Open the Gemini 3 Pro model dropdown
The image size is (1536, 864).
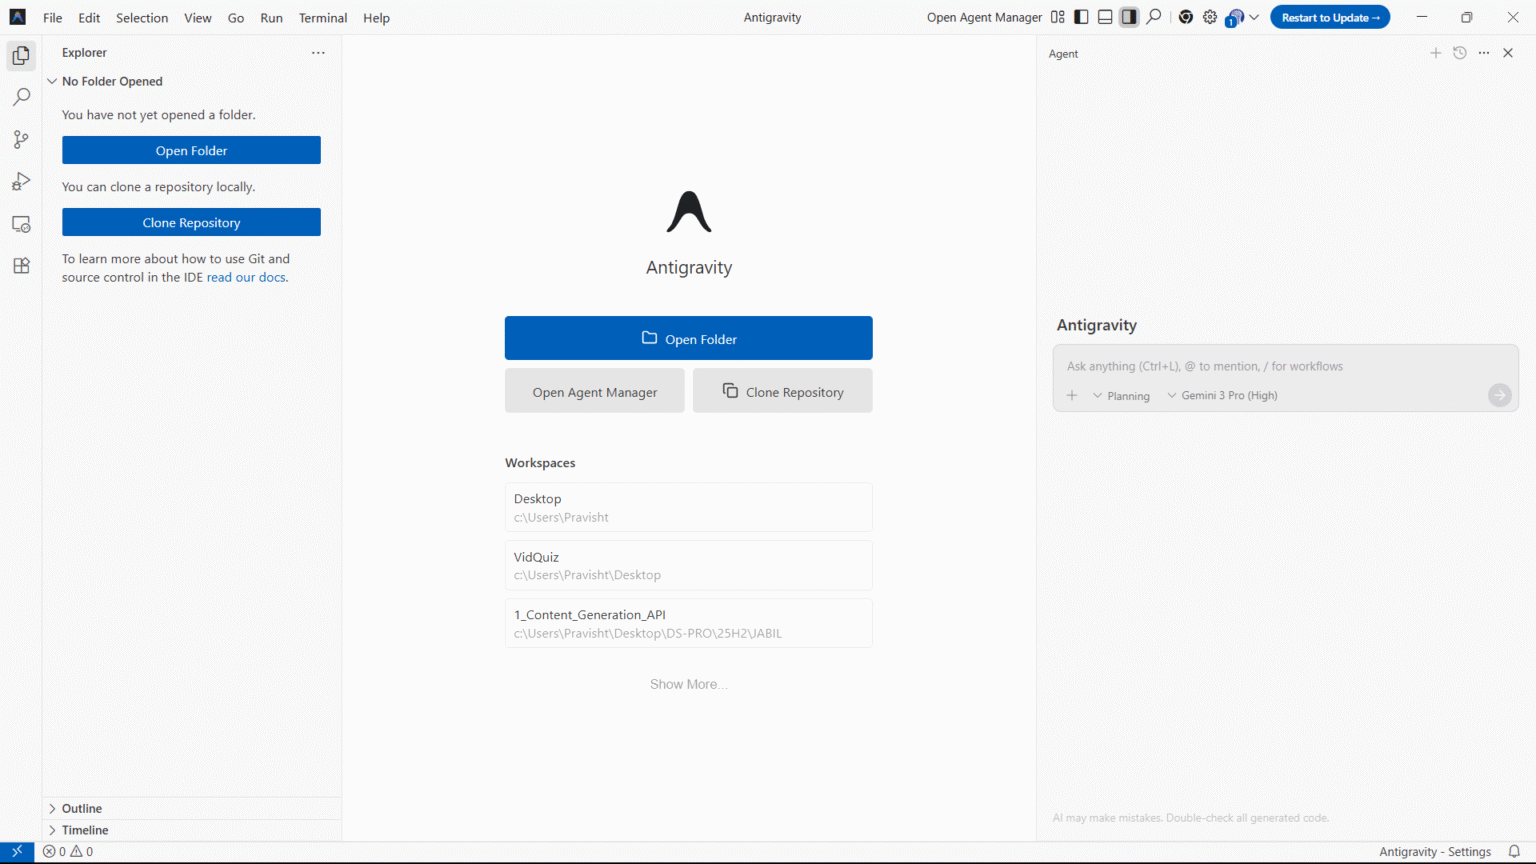click(x=1222, y=395)
